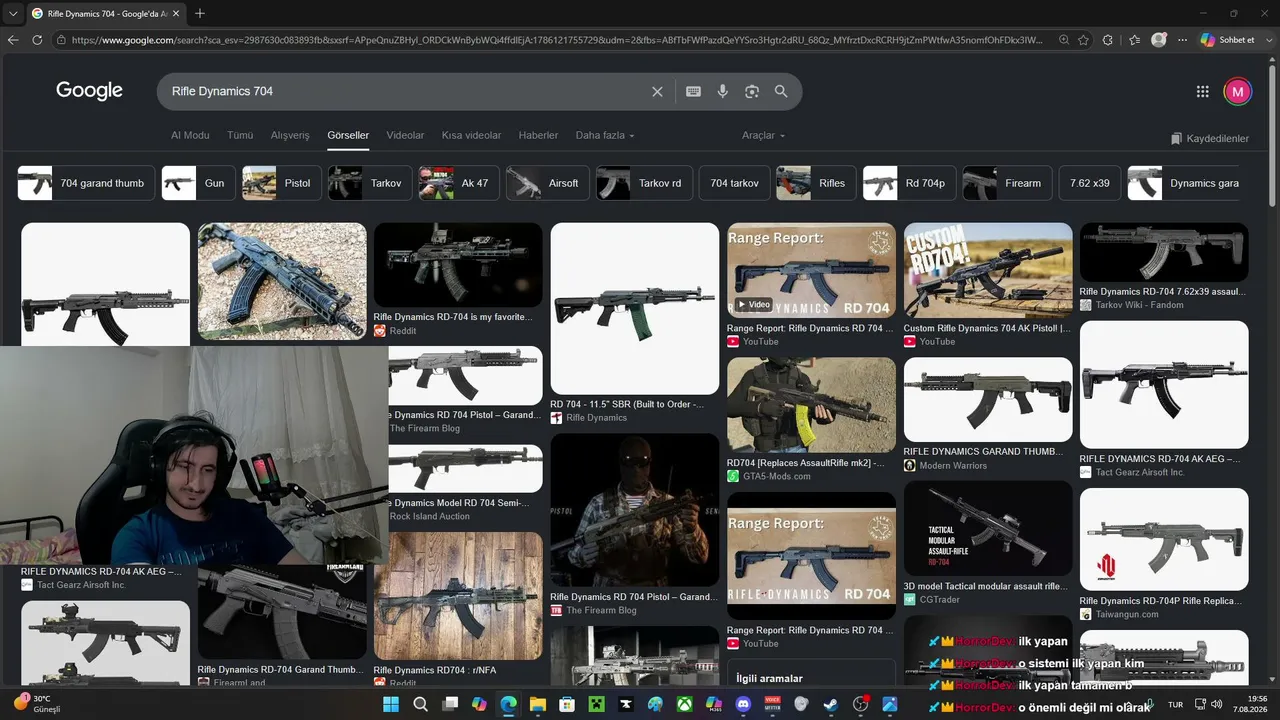Filter results by the Rd 704p chip
The image size is (1280, 720).
[x=910, y=183]
